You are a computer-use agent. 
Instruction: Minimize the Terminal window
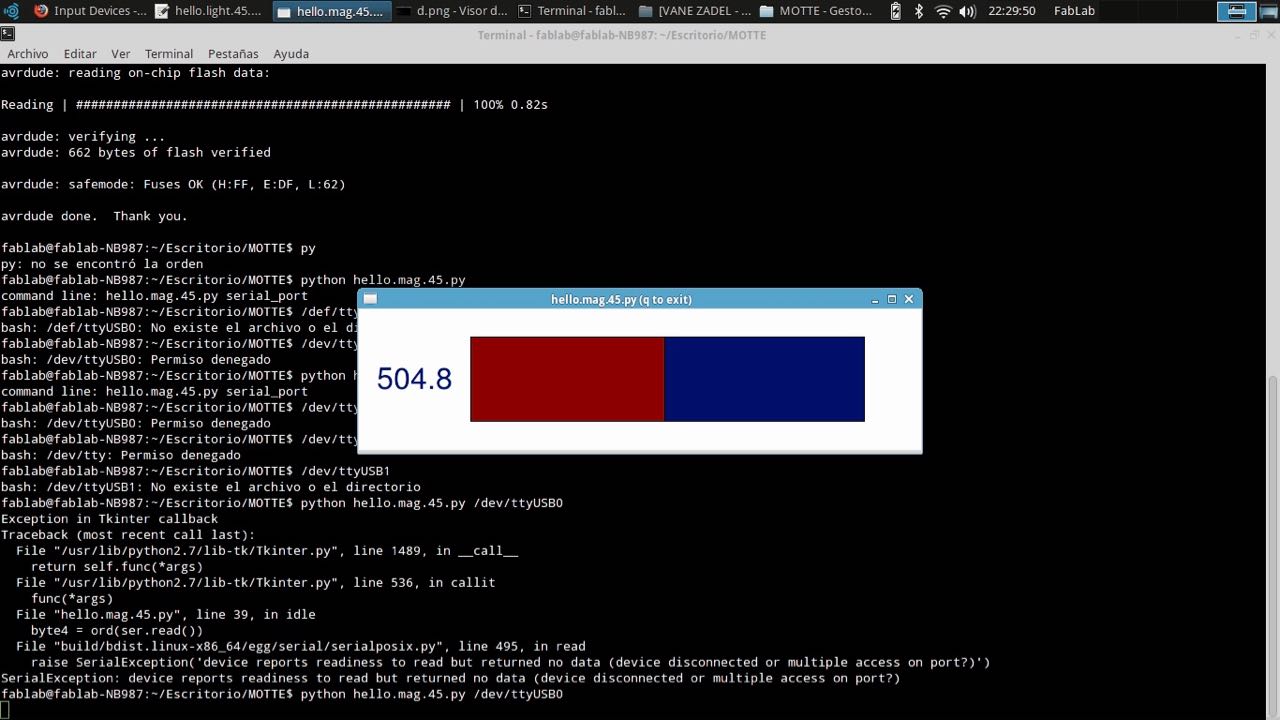click(1237, 35)
